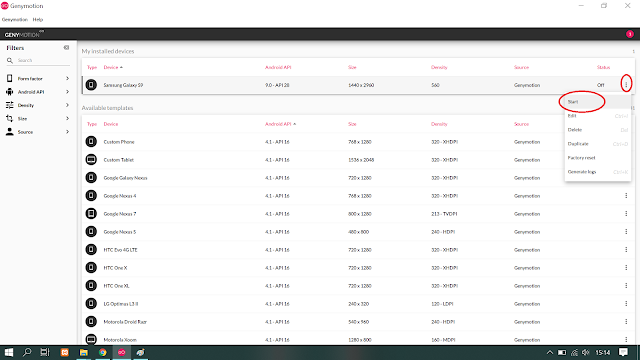Sort templates by Size column
The image size is (640, 360).
pos(352,124)
